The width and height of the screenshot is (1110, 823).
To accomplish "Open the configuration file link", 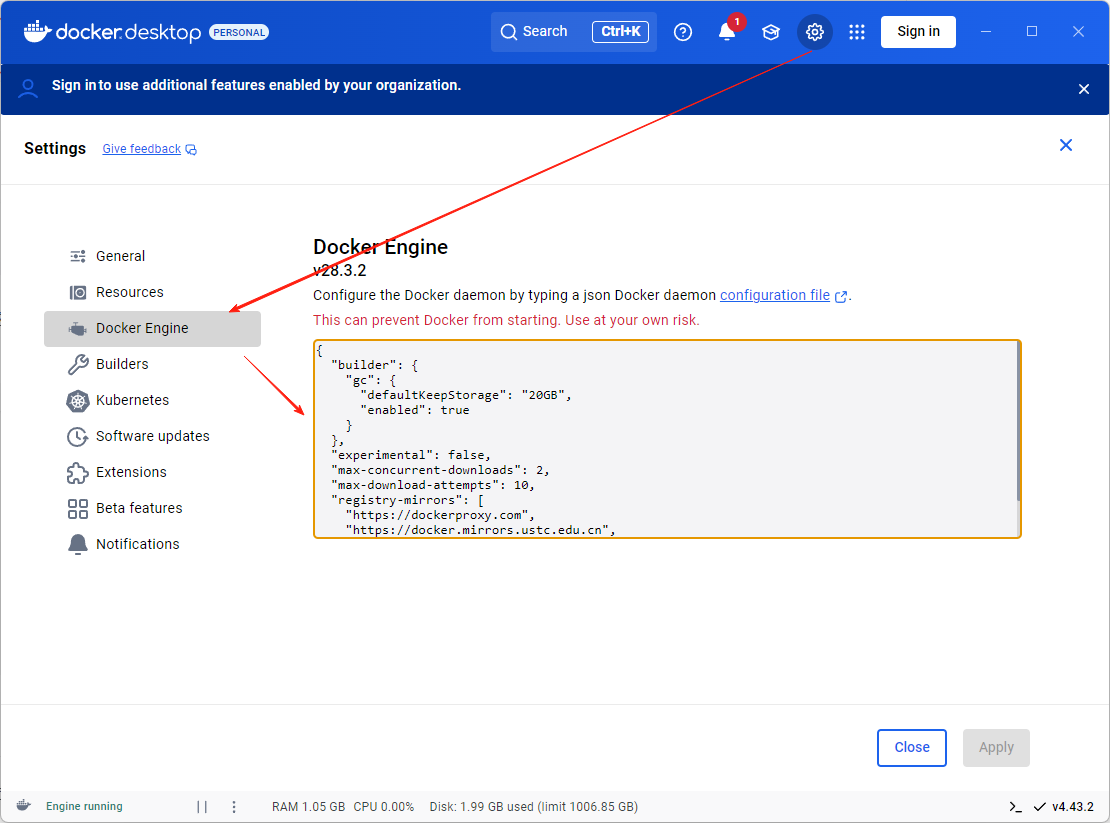I will (x=774, y=295).
